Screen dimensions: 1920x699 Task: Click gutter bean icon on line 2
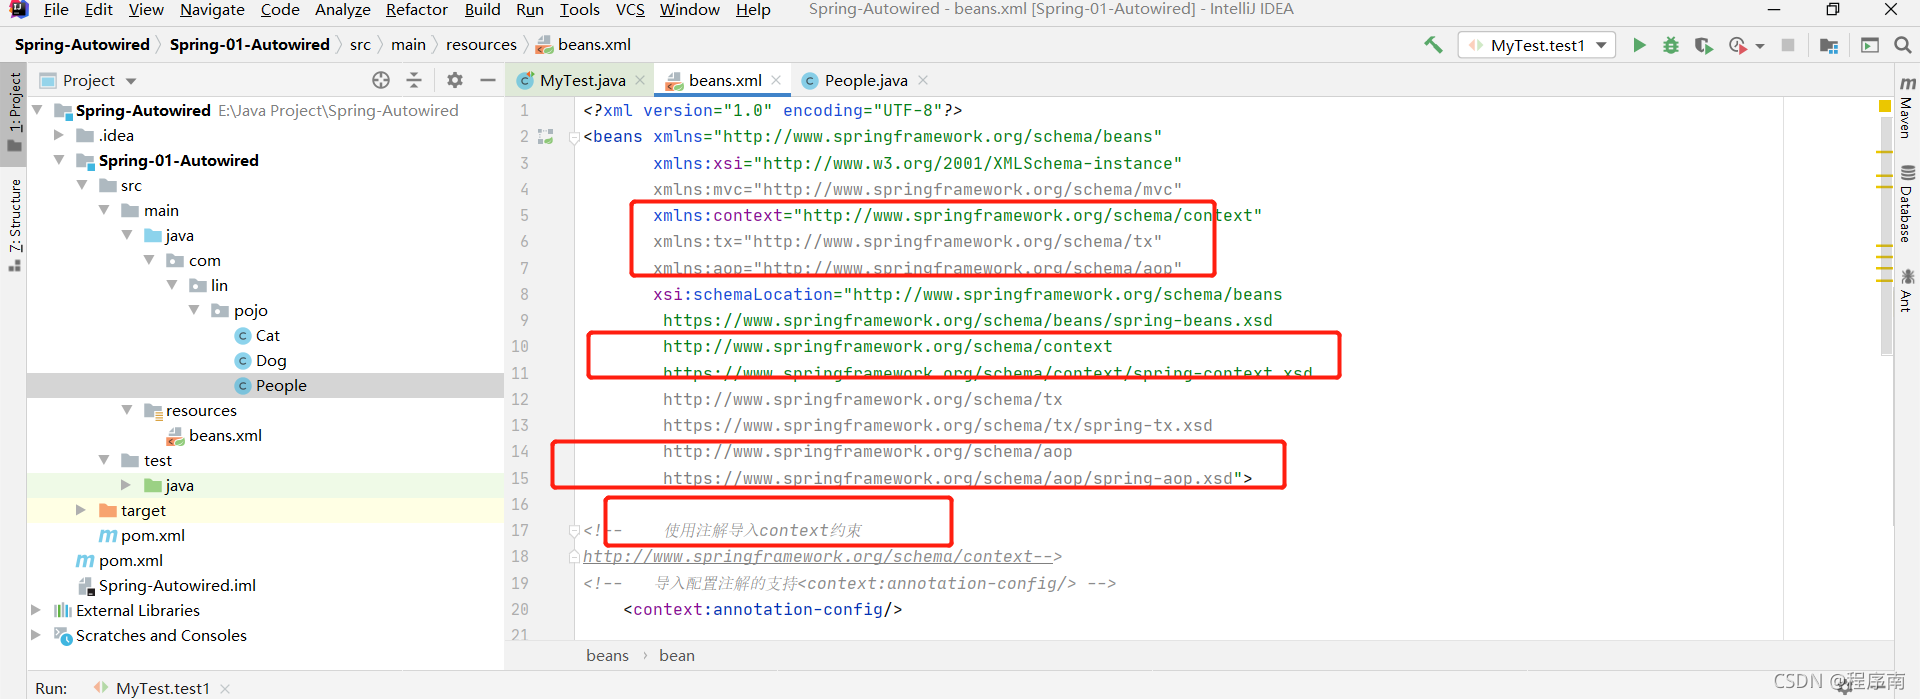coord(545,137)
